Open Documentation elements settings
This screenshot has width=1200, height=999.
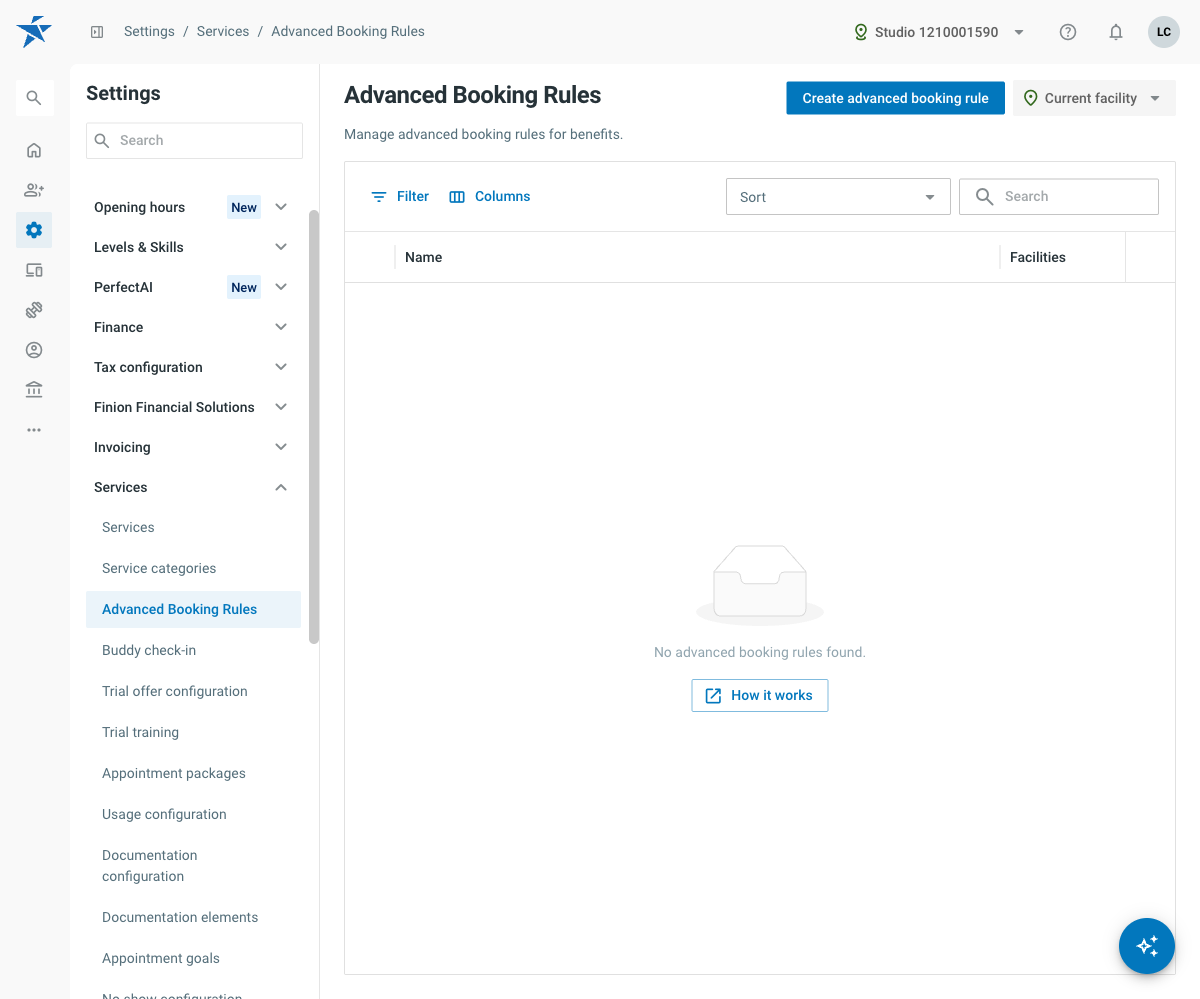[193, 917]
